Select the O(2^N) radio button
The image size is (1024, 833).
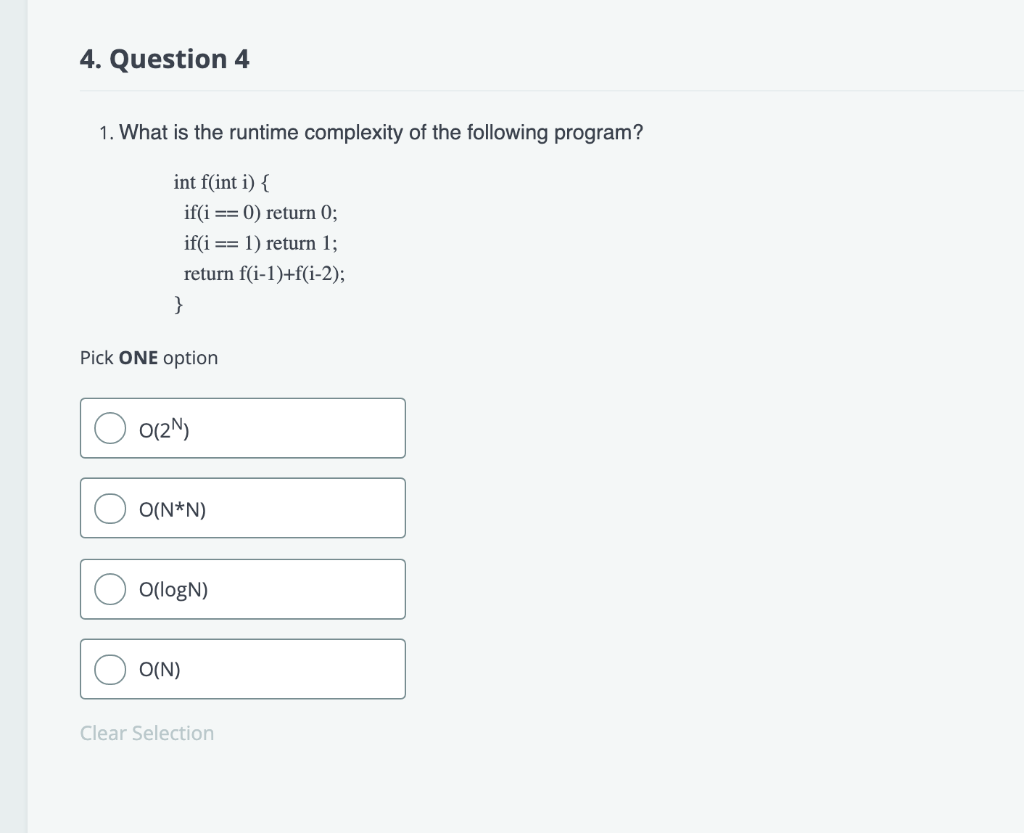[109, 427]
